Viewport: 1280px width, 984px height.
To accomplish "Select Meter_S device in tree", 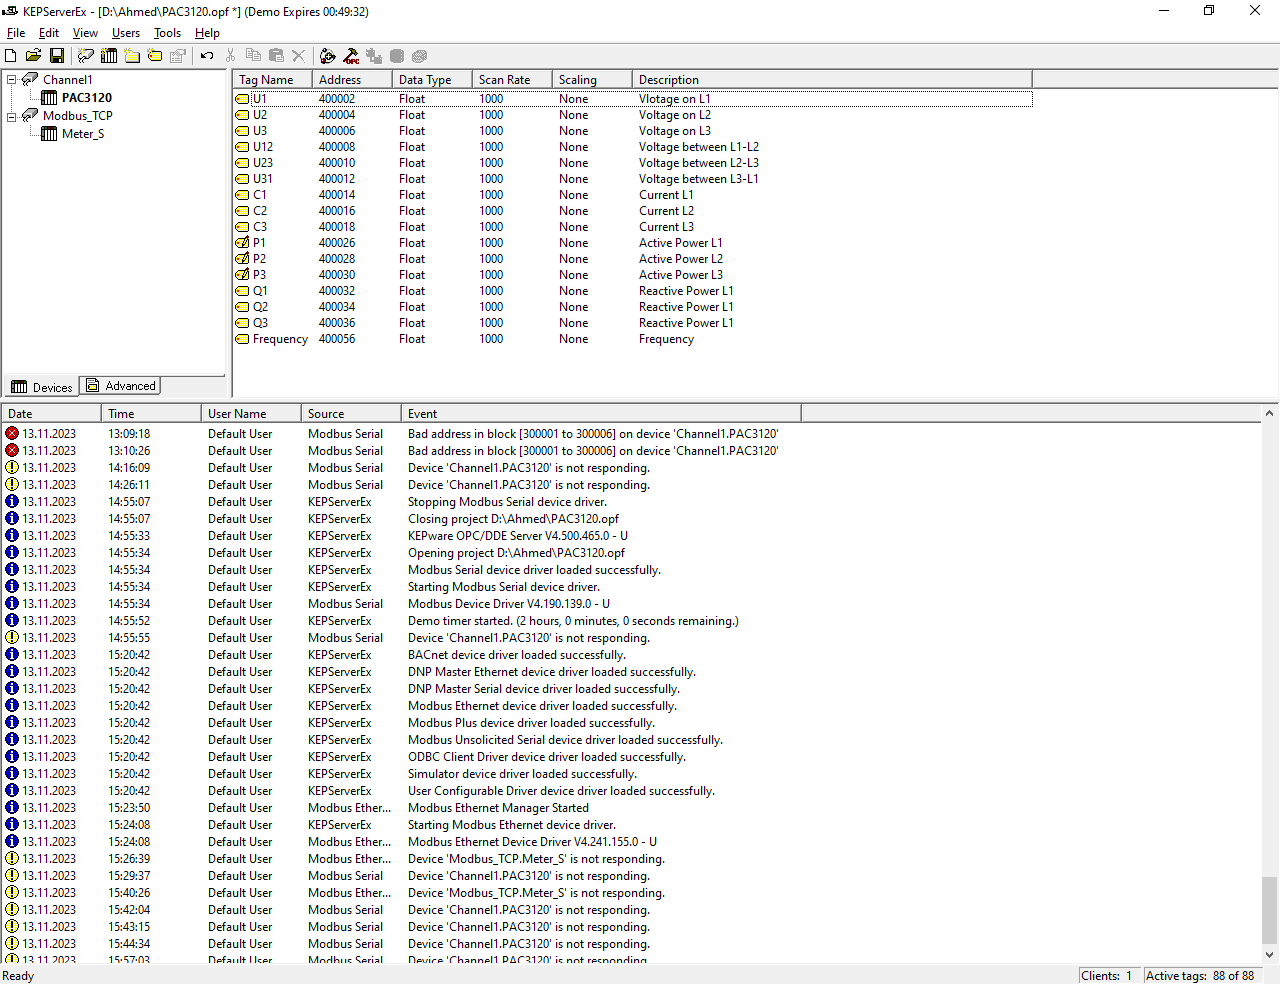I will pyautogui.click(x=83, y=134).
